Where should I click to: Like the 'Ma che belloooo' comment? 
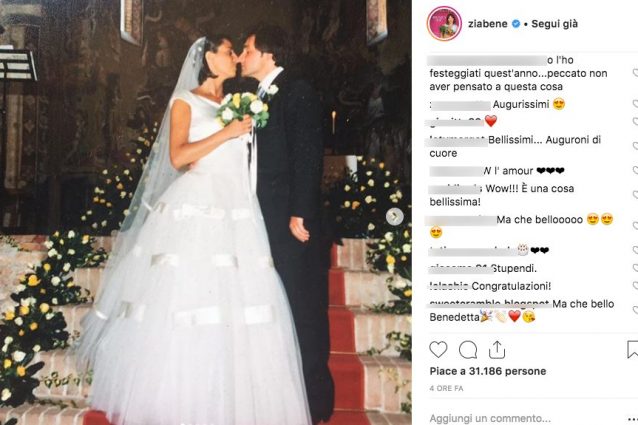[636, 225]
